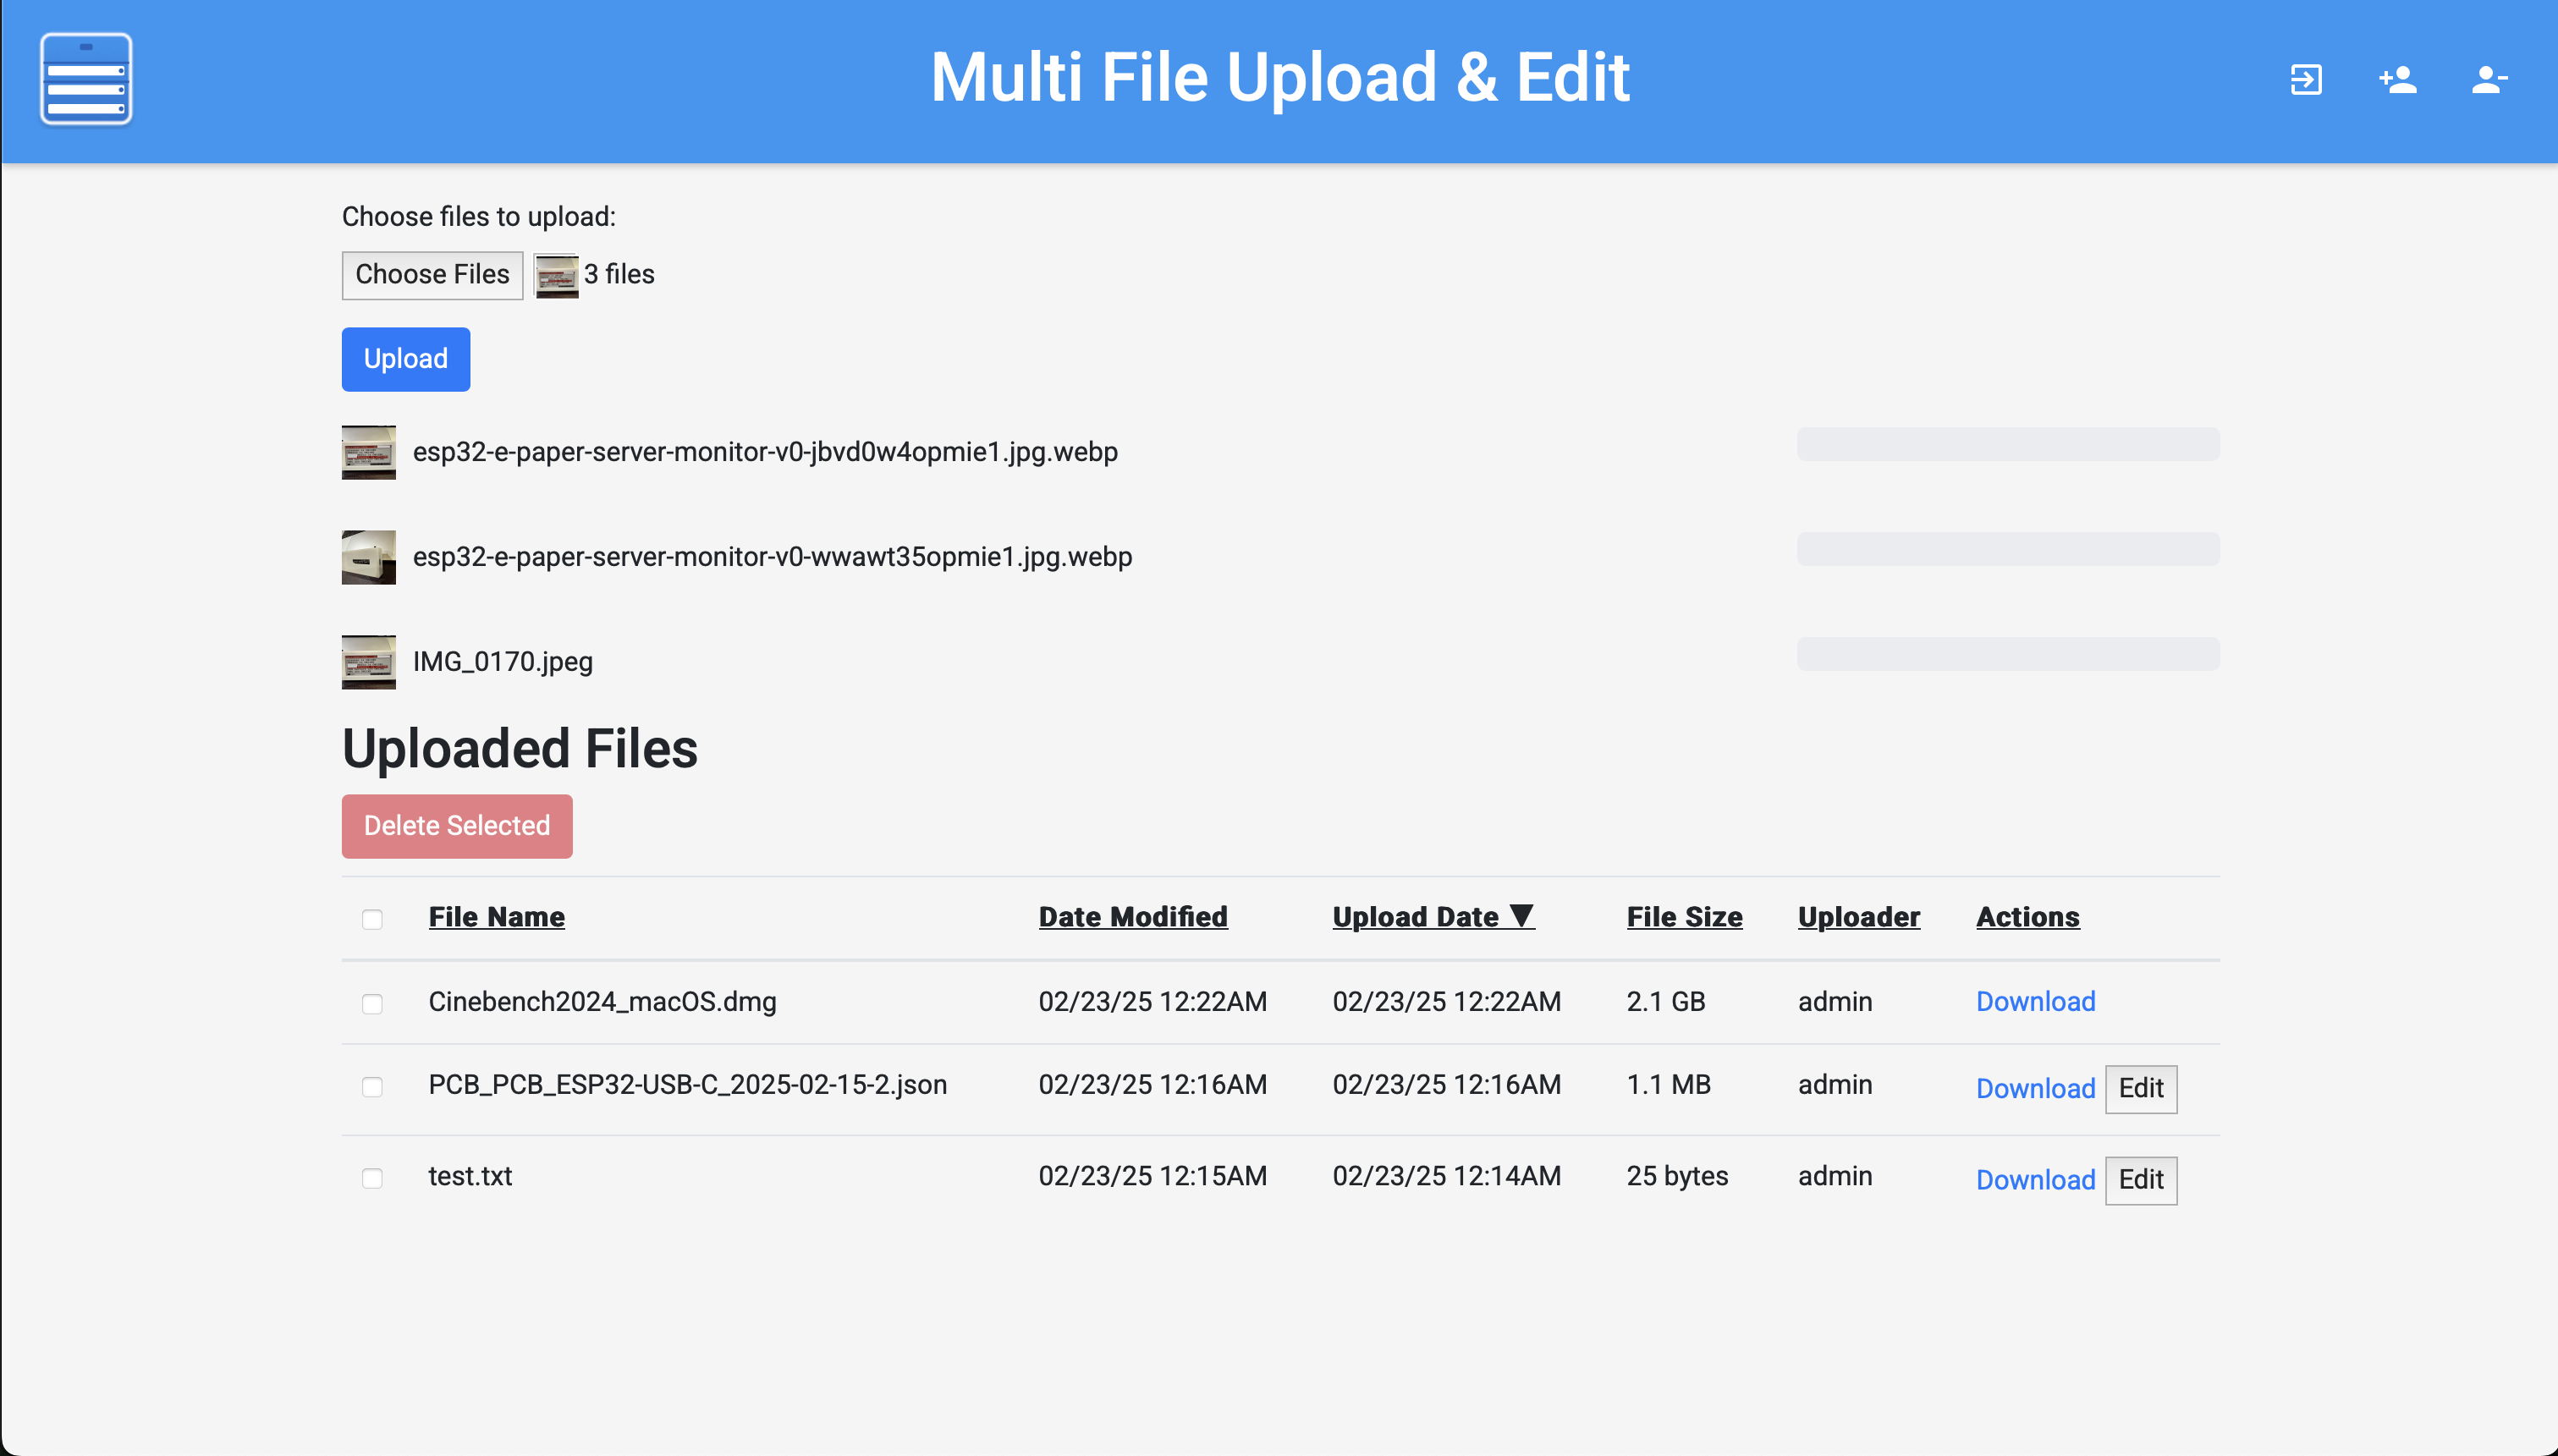Click the remove user icon
Viewport: 2558px width, 1456px height.
[2488, 79]
